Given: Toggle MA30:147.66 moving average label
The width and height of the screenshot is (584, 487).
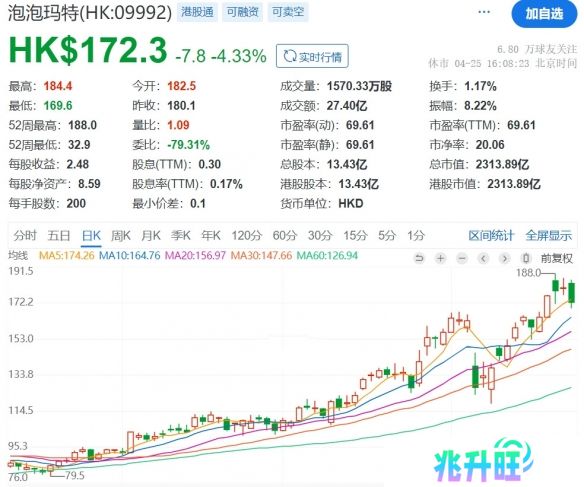Looking at the screenshot, I should click(x=261, y=255).
